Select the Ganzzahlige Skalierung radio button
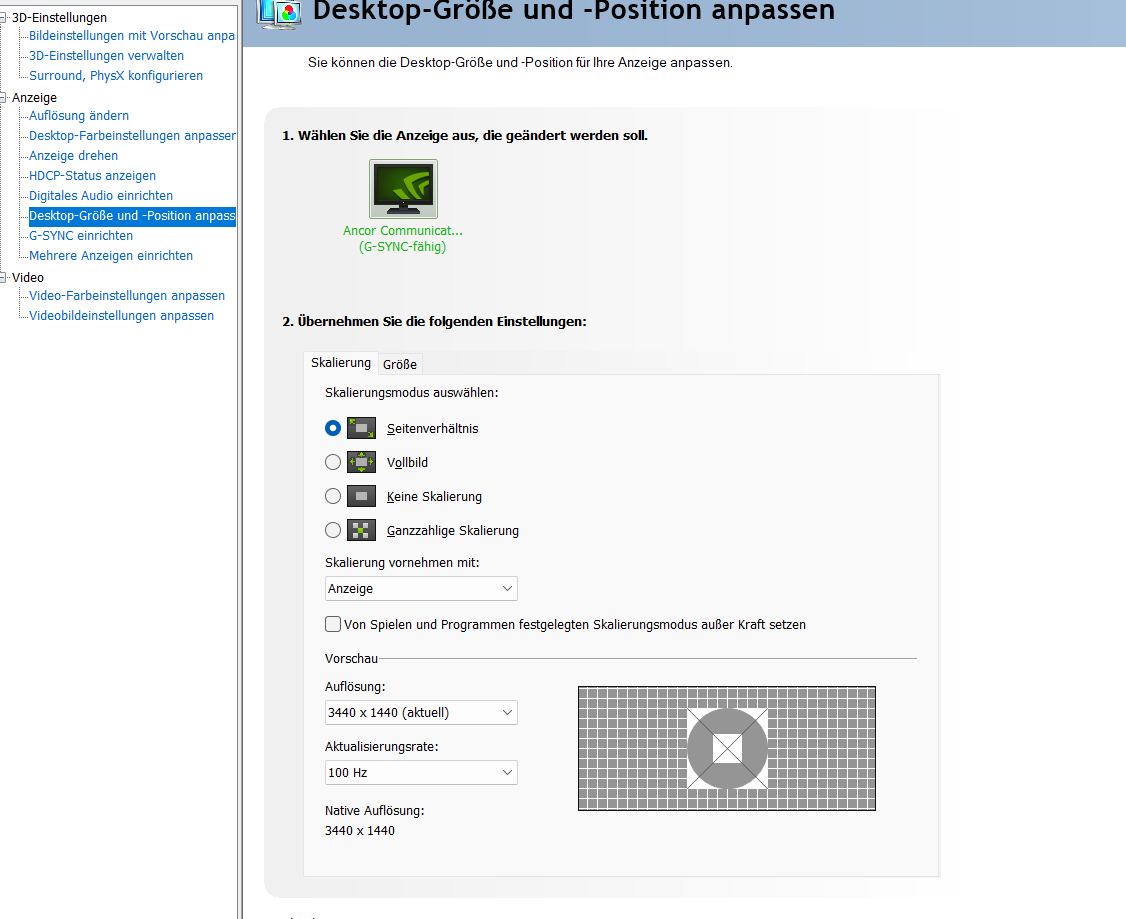 click(x=332, y=530)
